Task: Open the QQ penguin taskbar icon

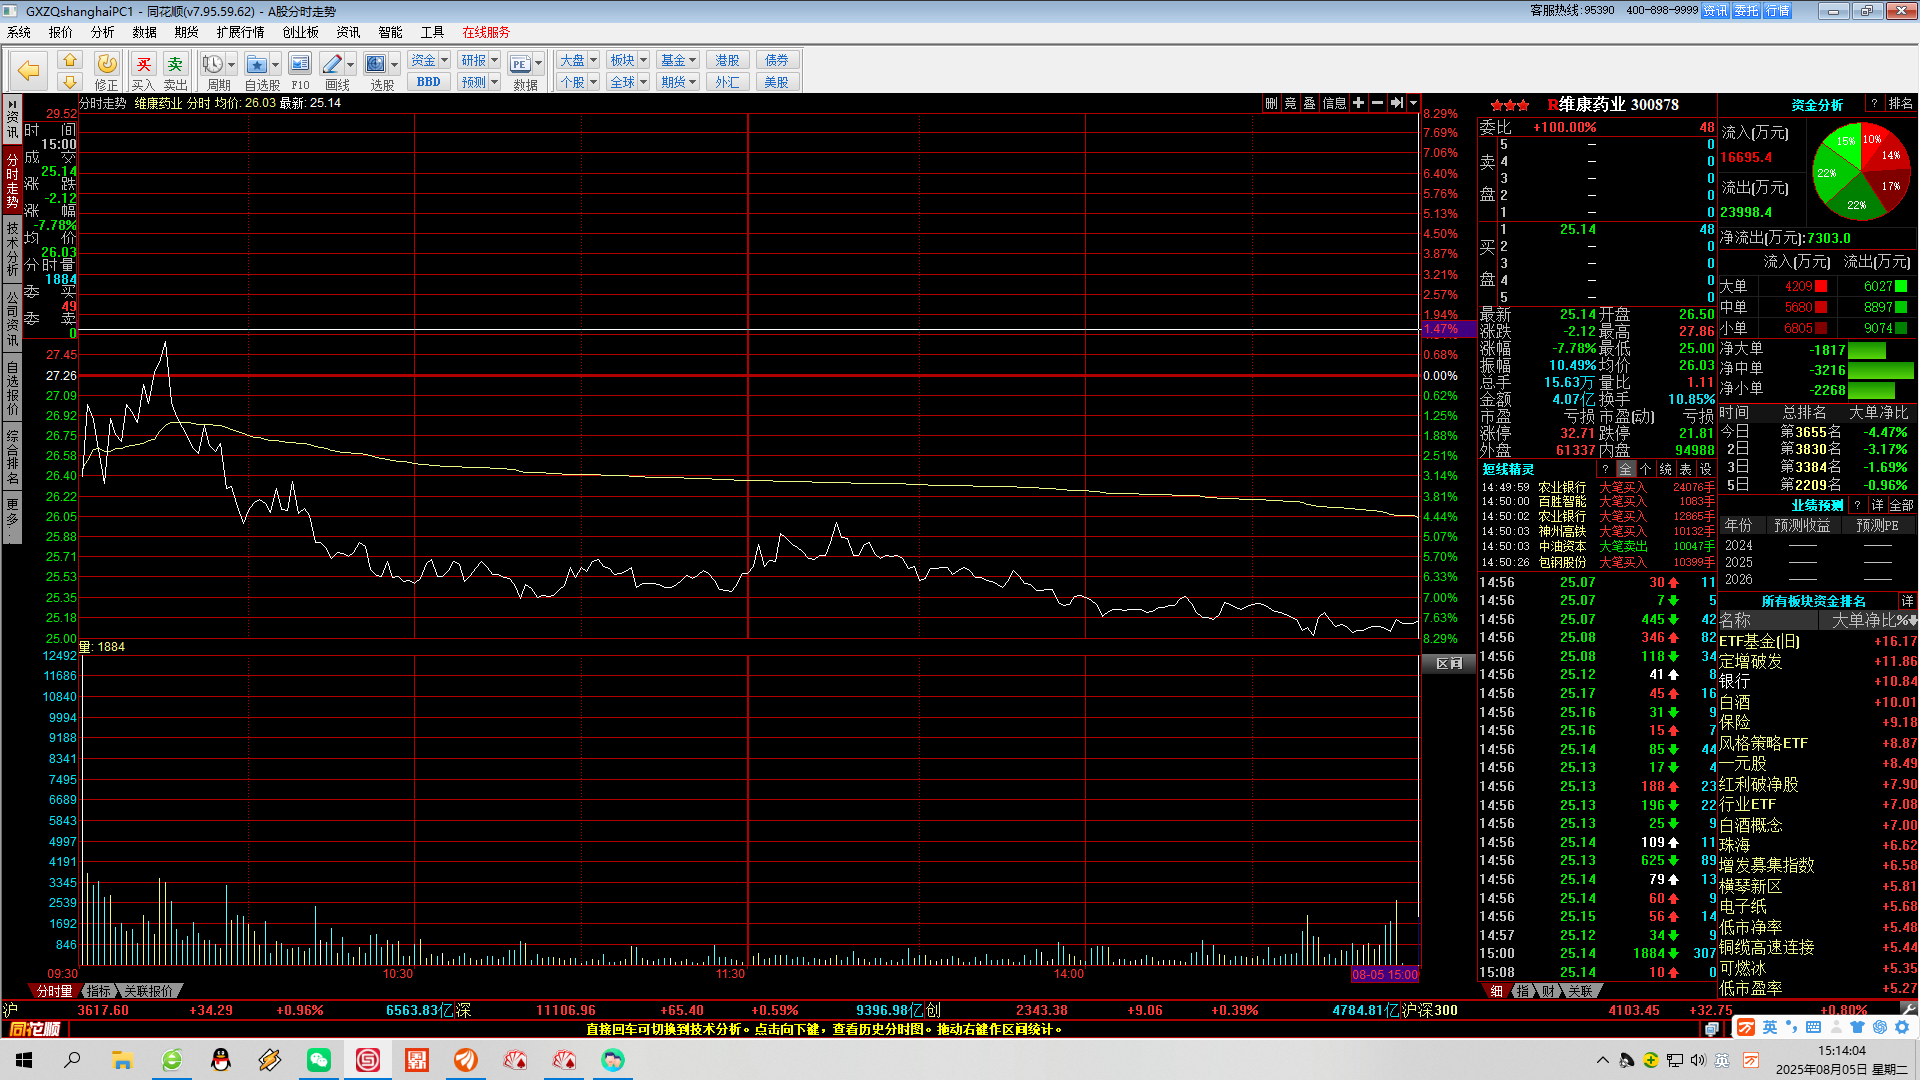Action: (221, 1060)
